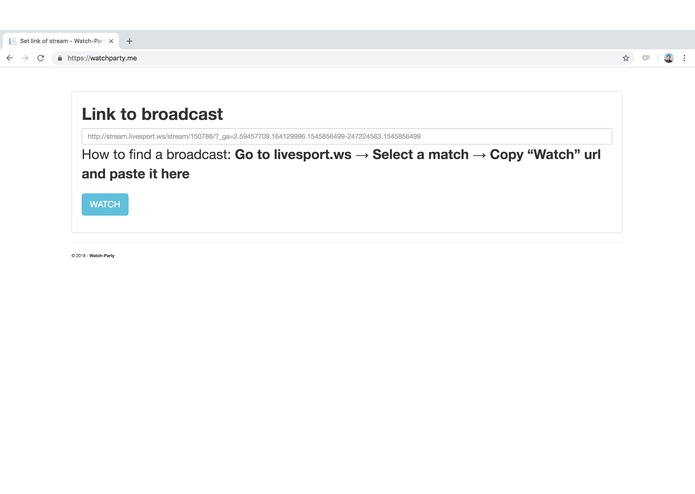695x494 pixels.
Task: Focus the broadcast link input field
Action: point(347,136)
